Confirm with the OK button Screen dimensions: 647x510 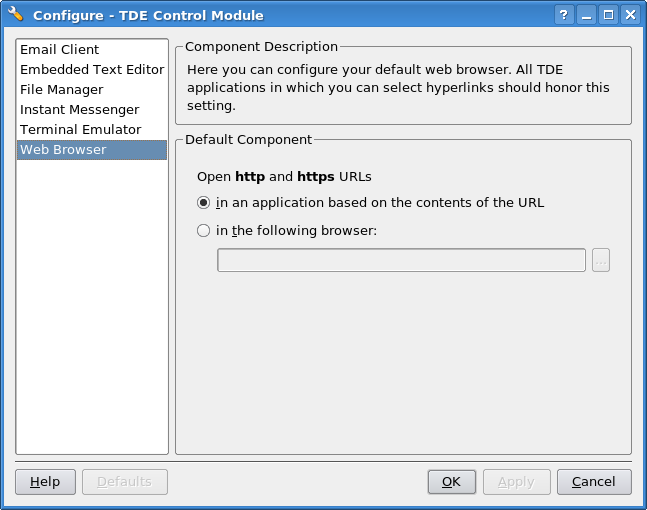point(452,482)
